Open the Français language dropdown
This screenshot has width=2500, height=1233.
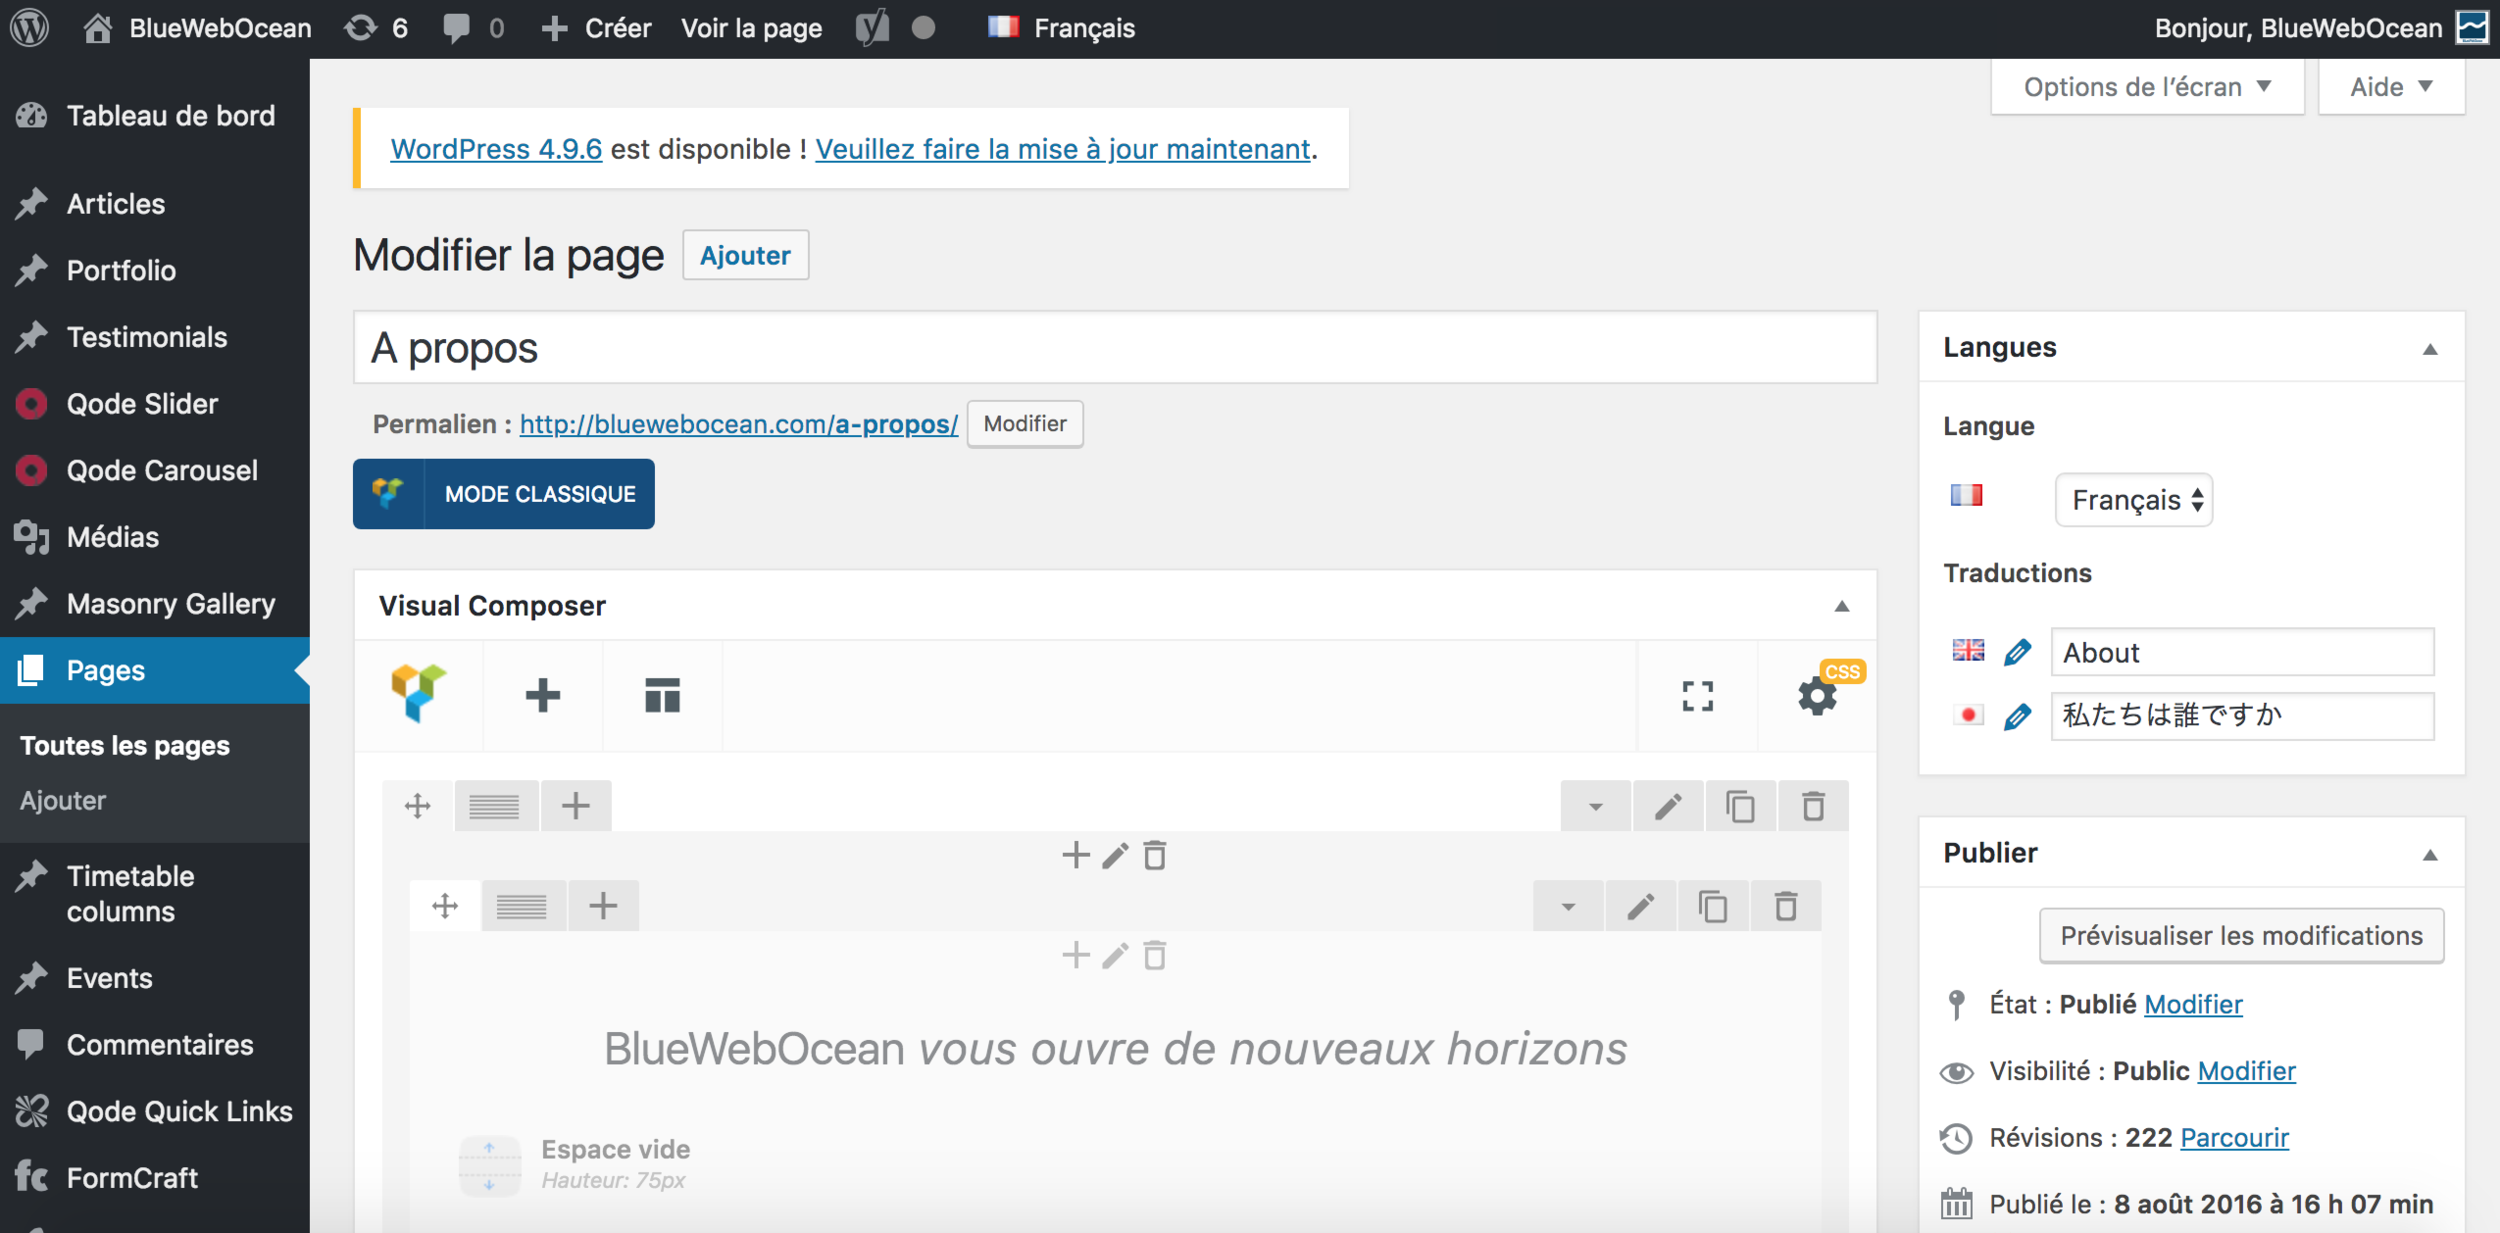point(2133,500)
